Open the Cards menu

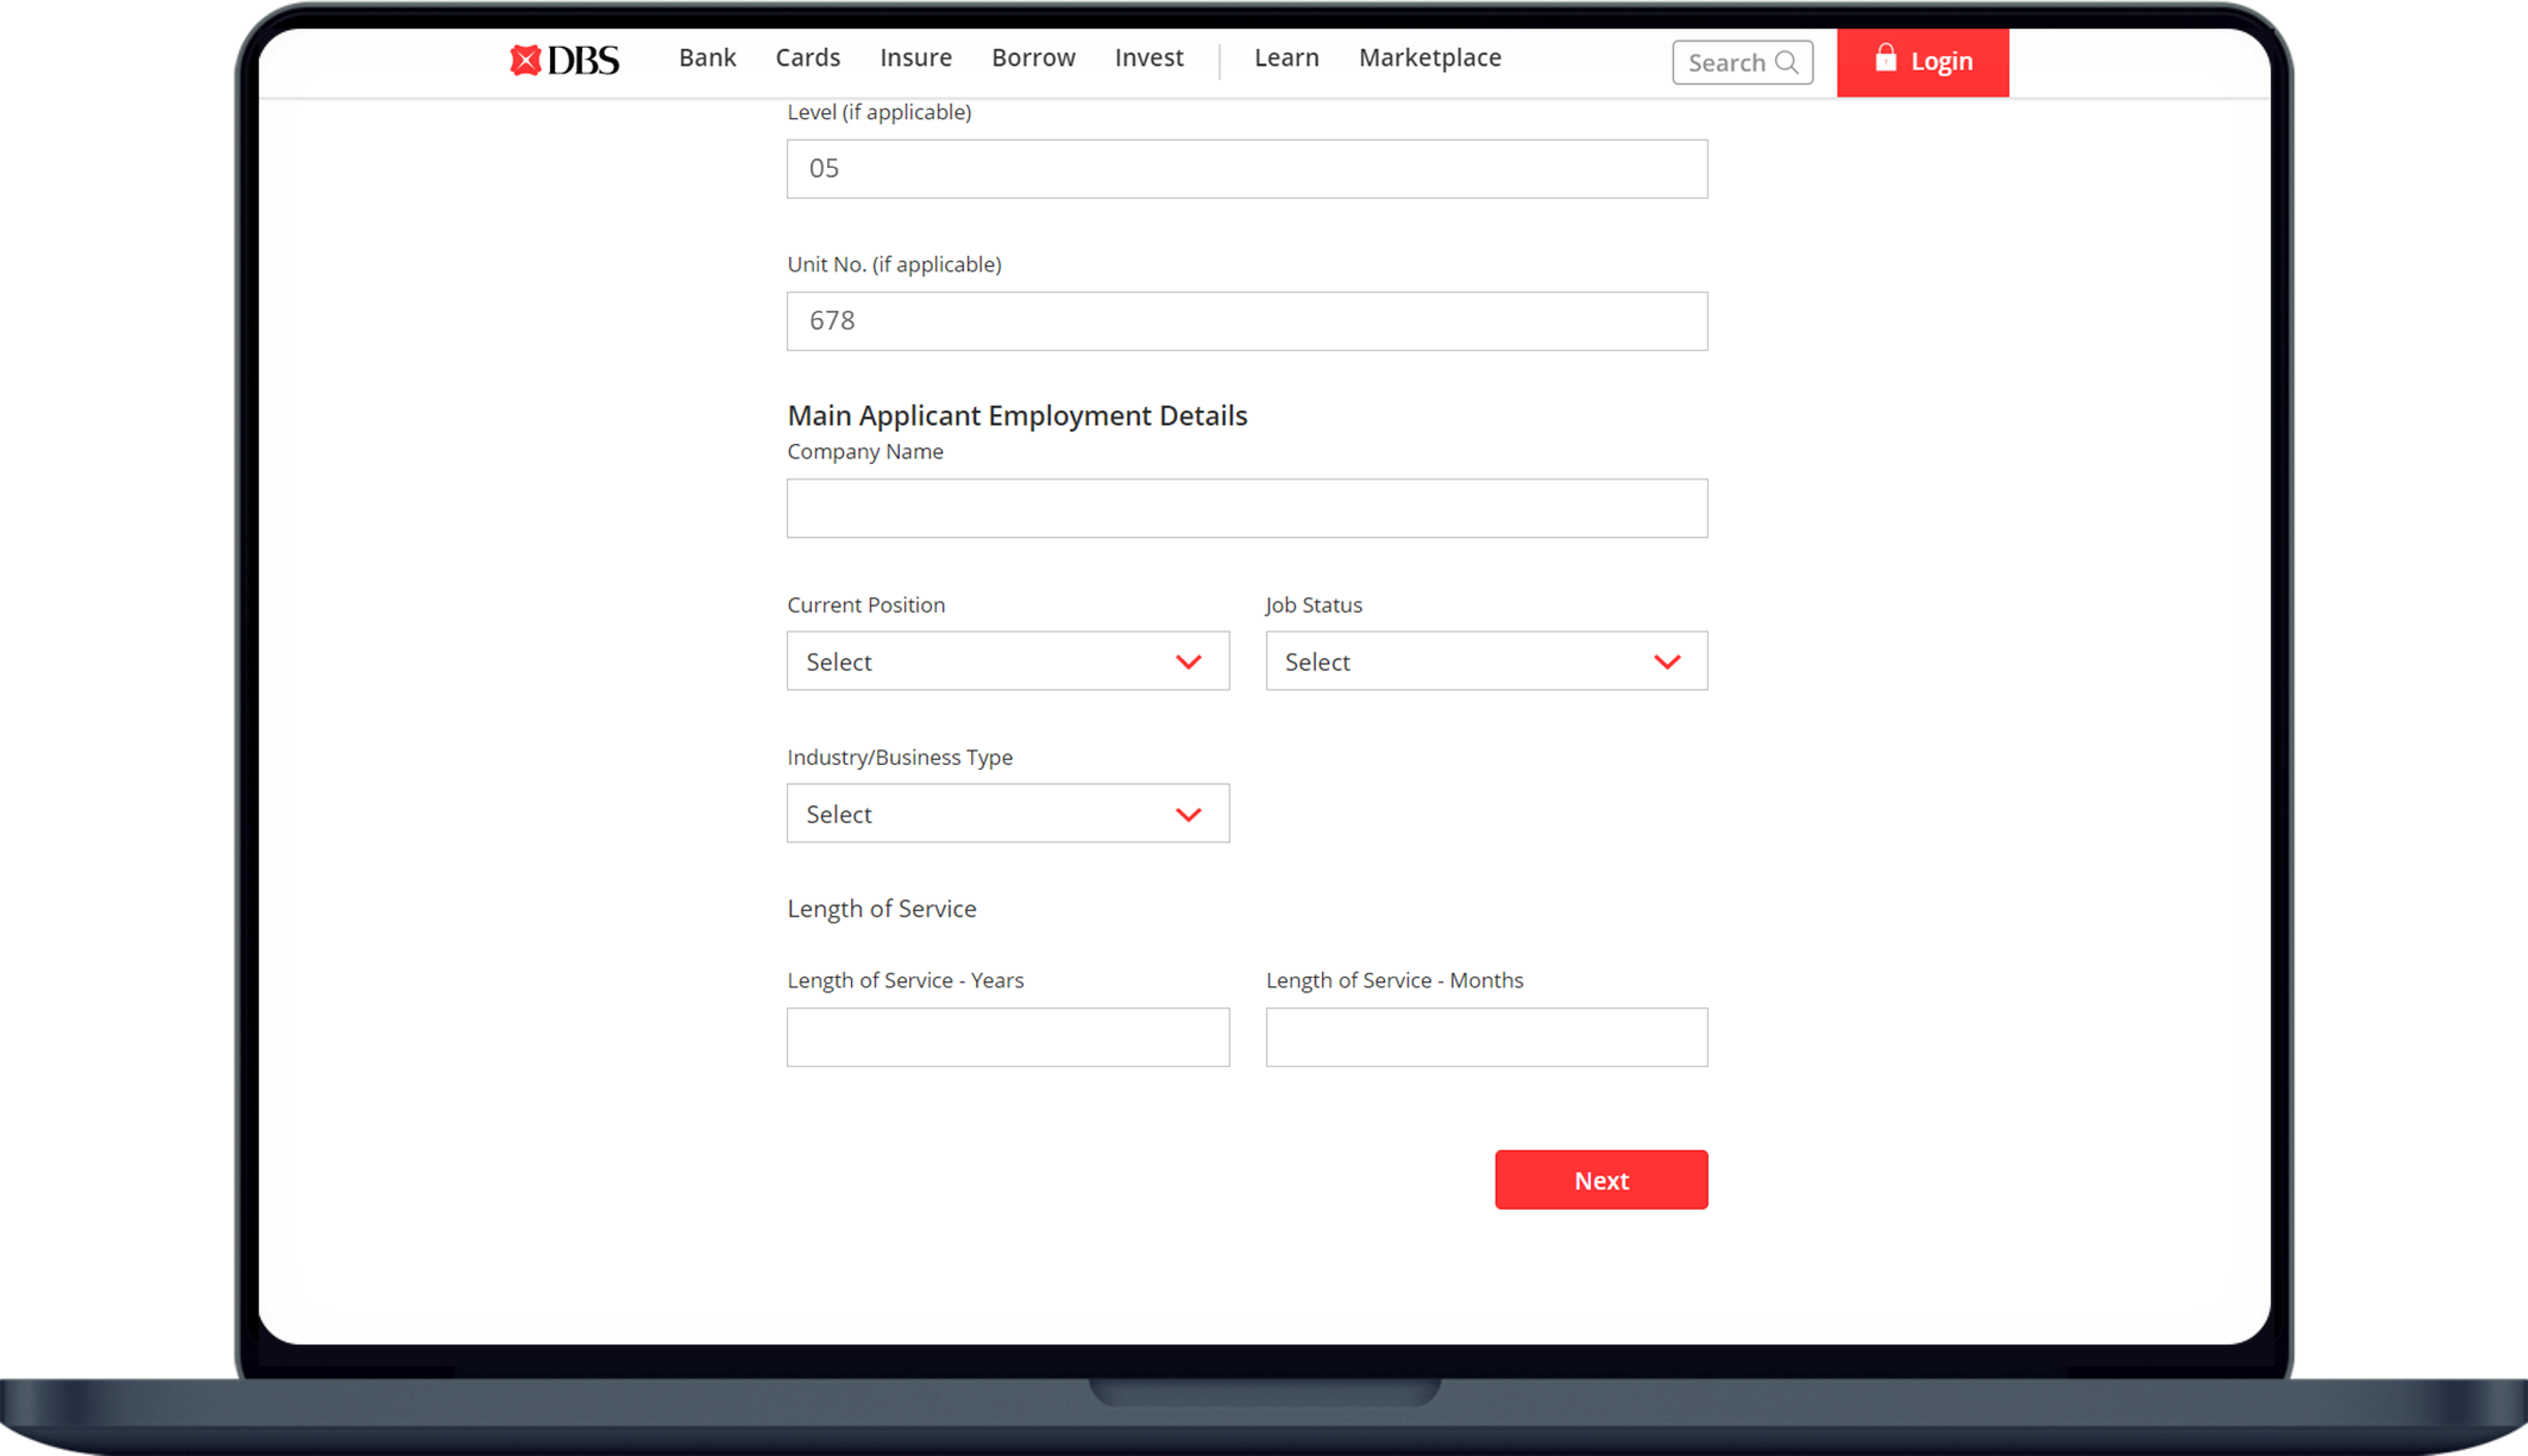click(807, 58)
